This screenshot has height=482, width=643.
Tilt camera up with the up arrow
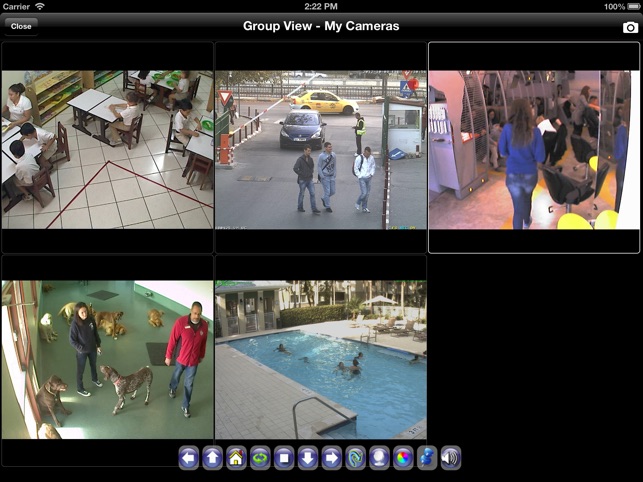pos(212,458)
